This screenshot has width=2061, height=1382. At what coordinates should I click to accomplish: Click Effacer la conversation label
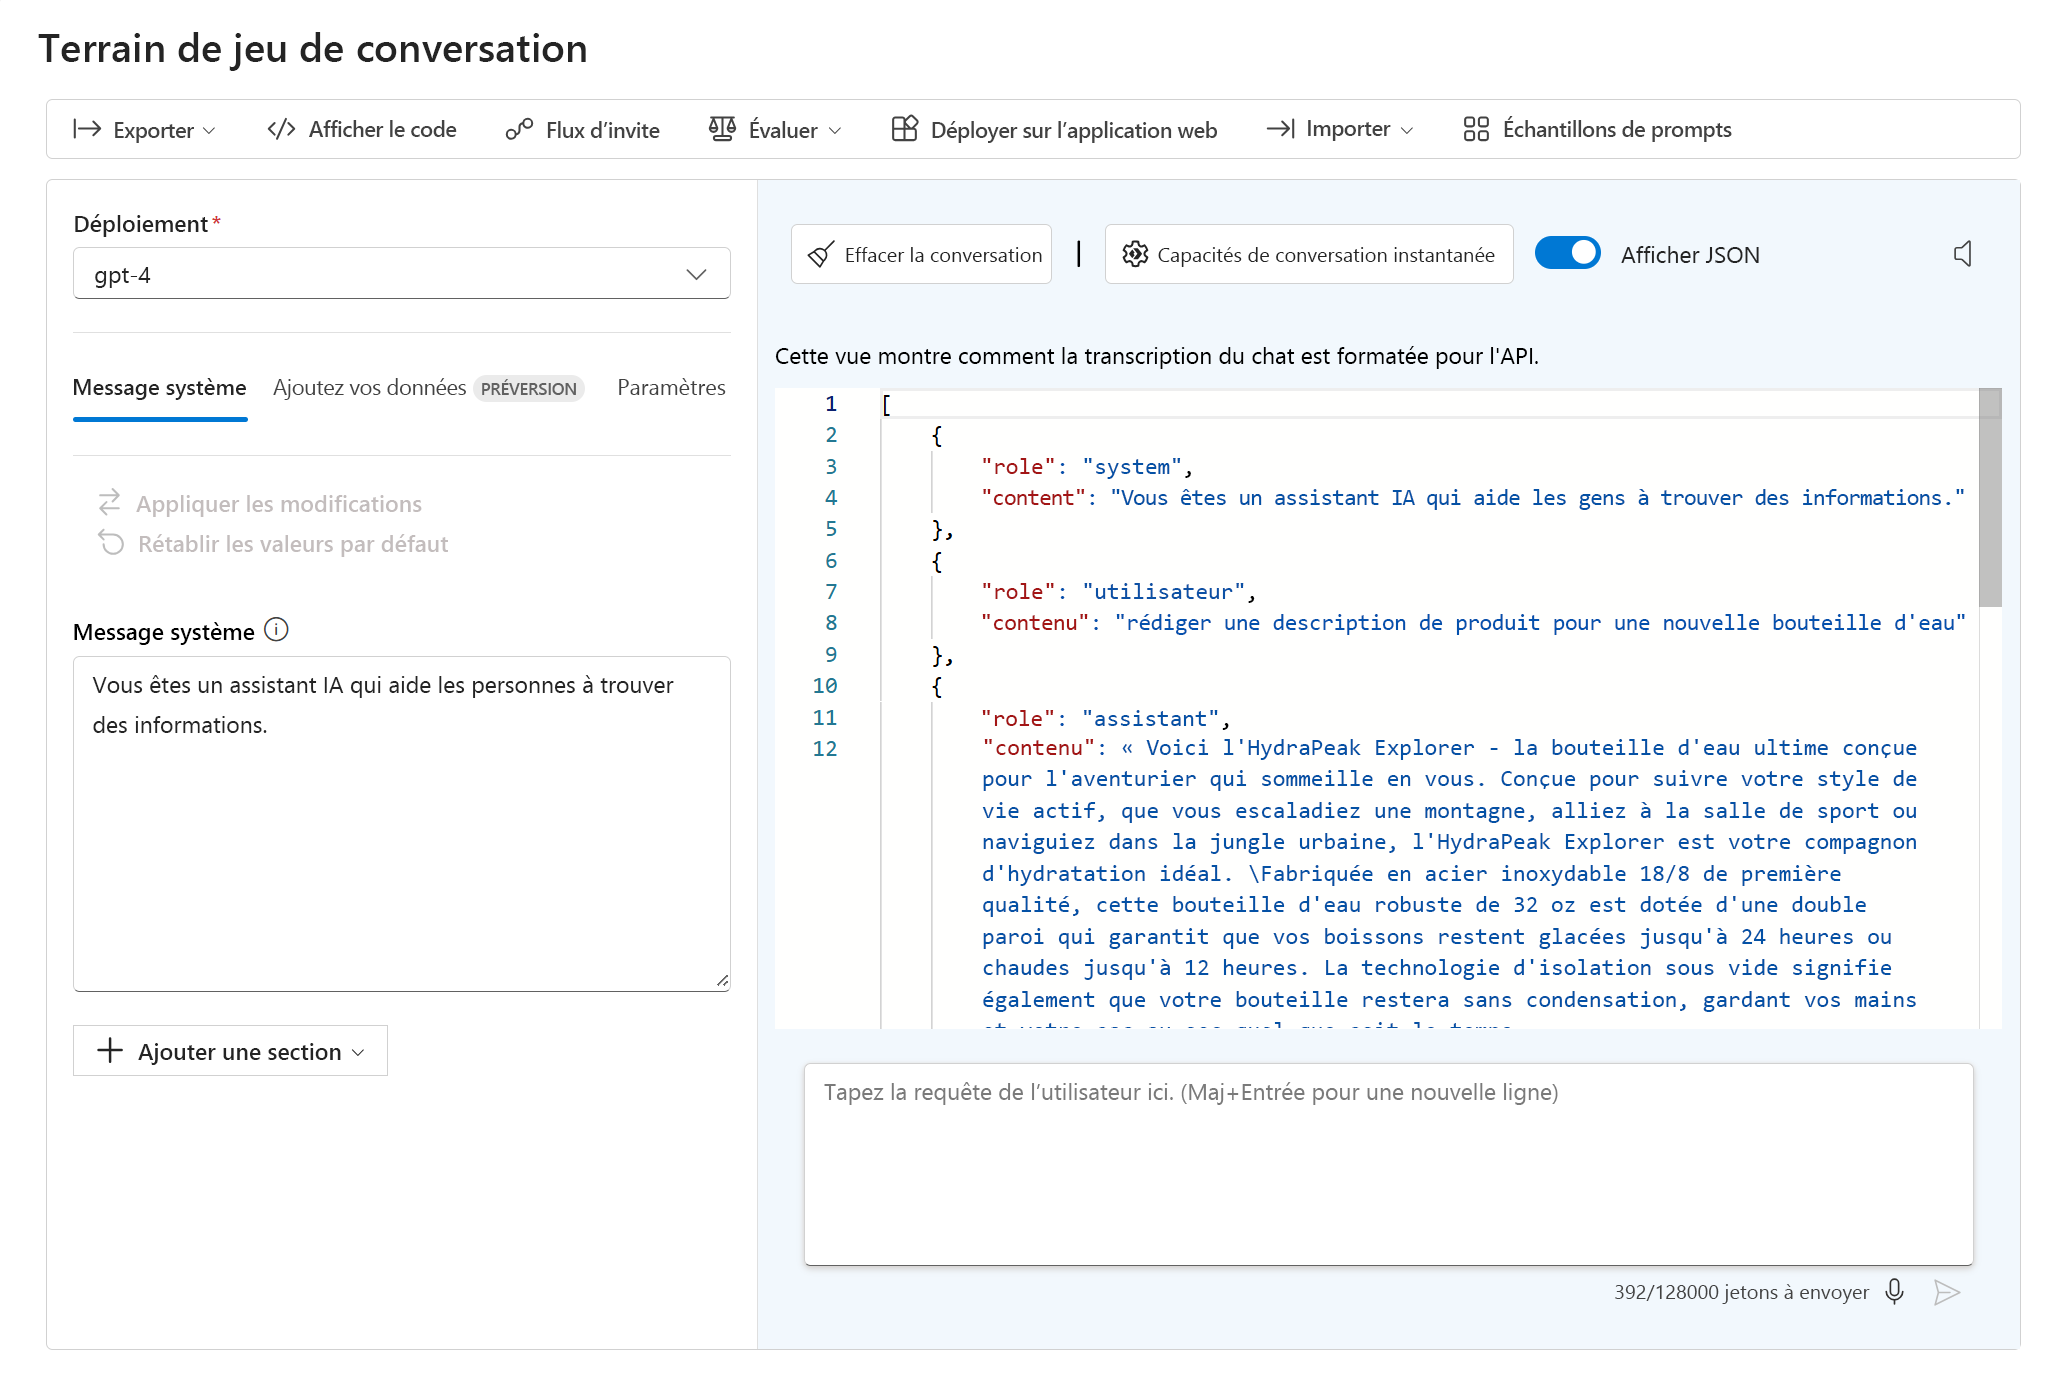coord(943,255)
